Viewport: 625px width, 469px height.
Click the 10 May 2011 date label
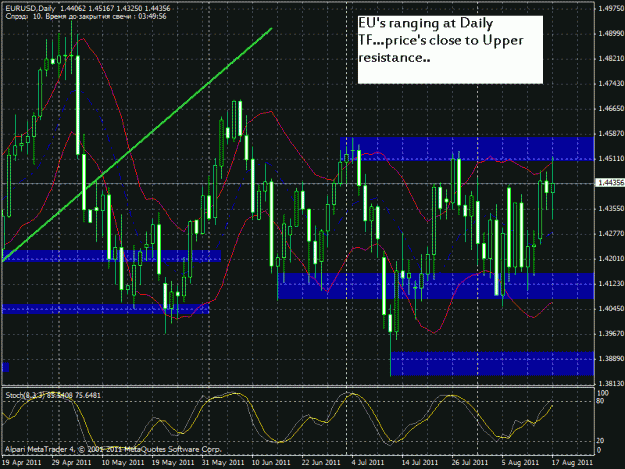pyautogui.click(x=123, y=462)
